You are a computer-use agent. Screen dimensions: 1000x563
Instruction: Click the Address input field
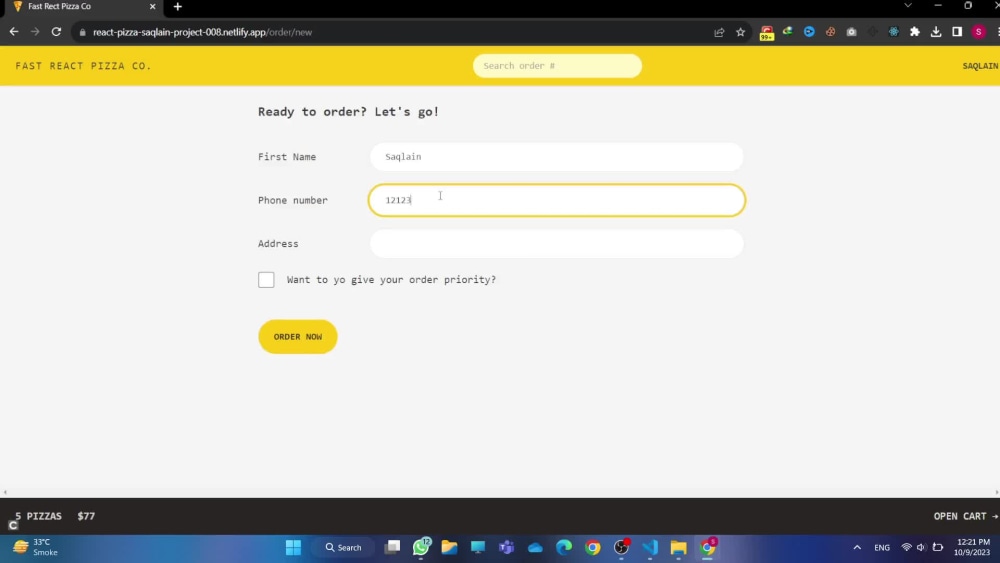556,244
